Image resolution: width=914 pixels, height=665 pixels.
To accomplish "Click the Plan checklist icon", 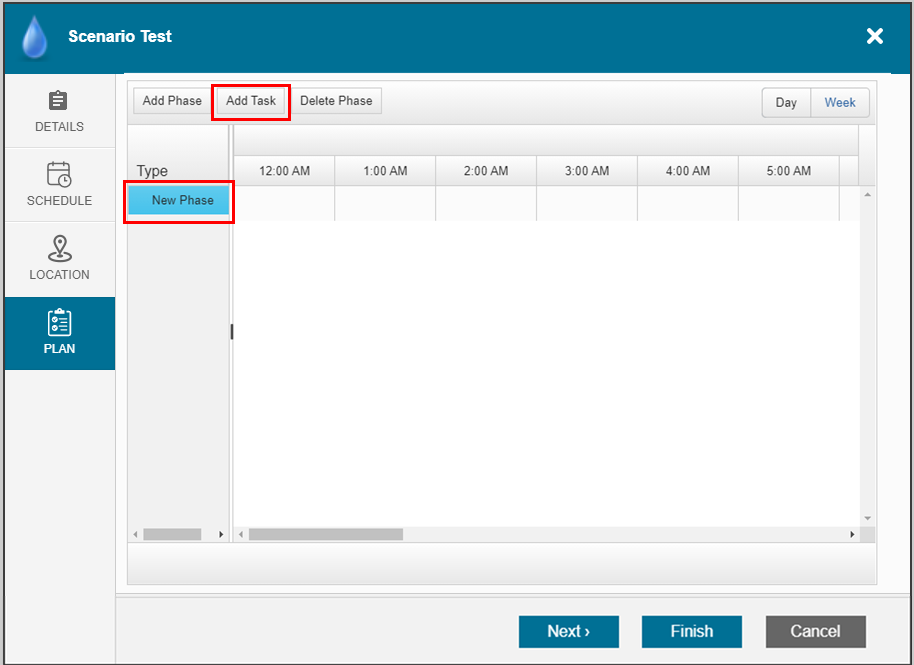I will (59, 322).
